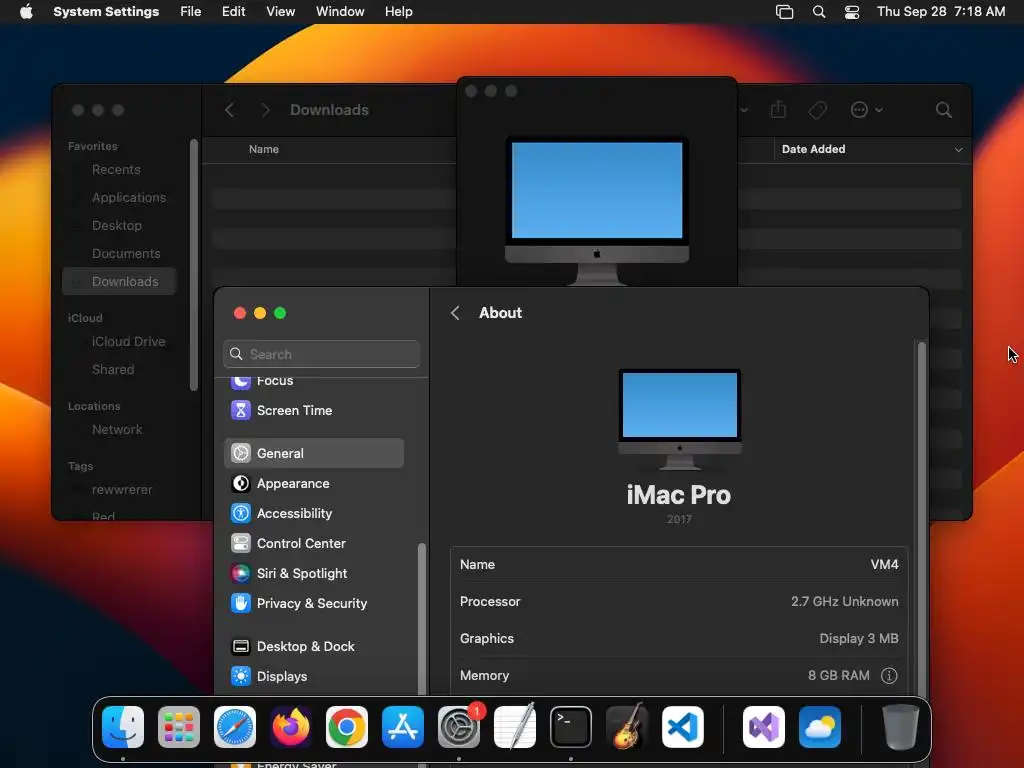This screenshot has width=1024, height=768.
Task: Go forward in Finder Downloads window
Action: pos(265,110)
